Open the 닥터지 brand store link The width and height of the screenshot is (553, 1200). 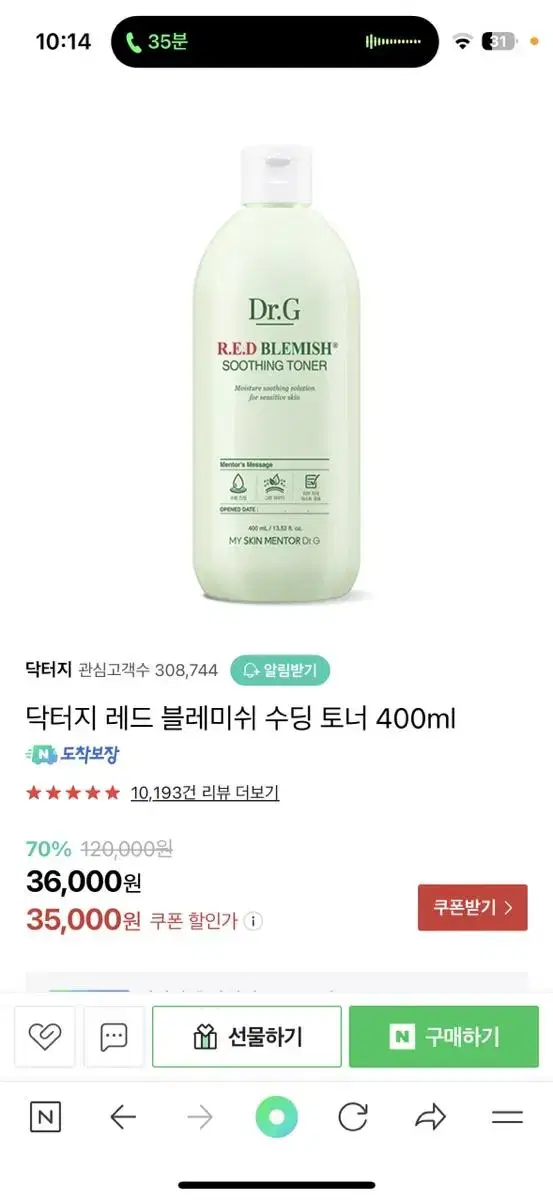pyautogui.click(x=47, y=670)
